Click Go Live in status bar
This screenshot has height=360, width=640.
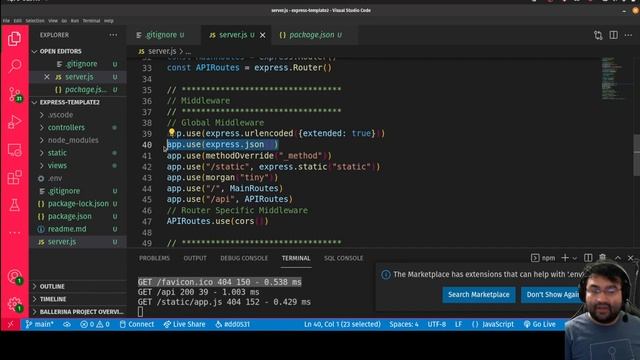(x=539, y=324)
